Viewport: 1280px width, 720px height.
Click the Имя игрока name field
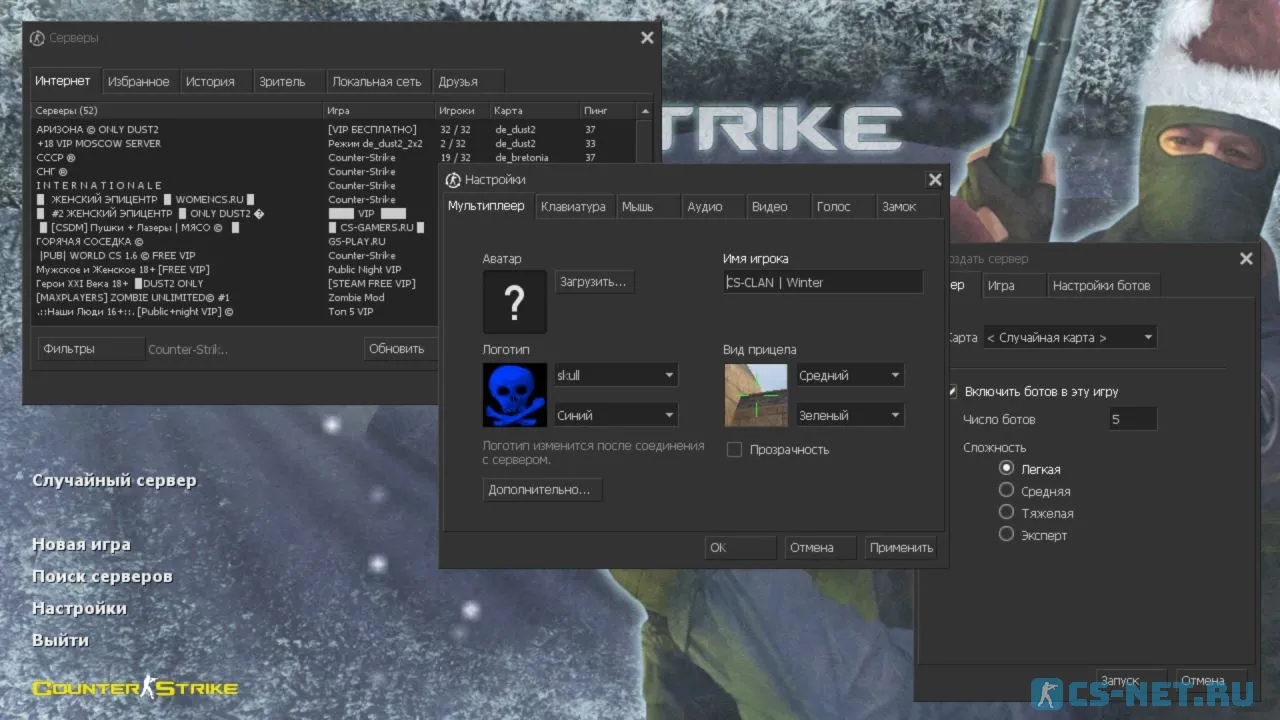click(x=822, y=283)
